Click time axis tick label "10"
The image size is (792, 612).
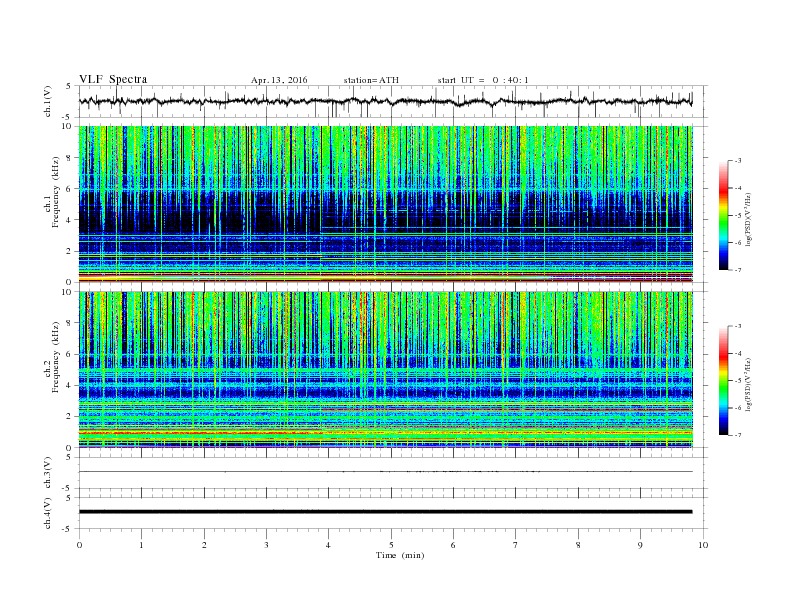[x=703, y=545]
